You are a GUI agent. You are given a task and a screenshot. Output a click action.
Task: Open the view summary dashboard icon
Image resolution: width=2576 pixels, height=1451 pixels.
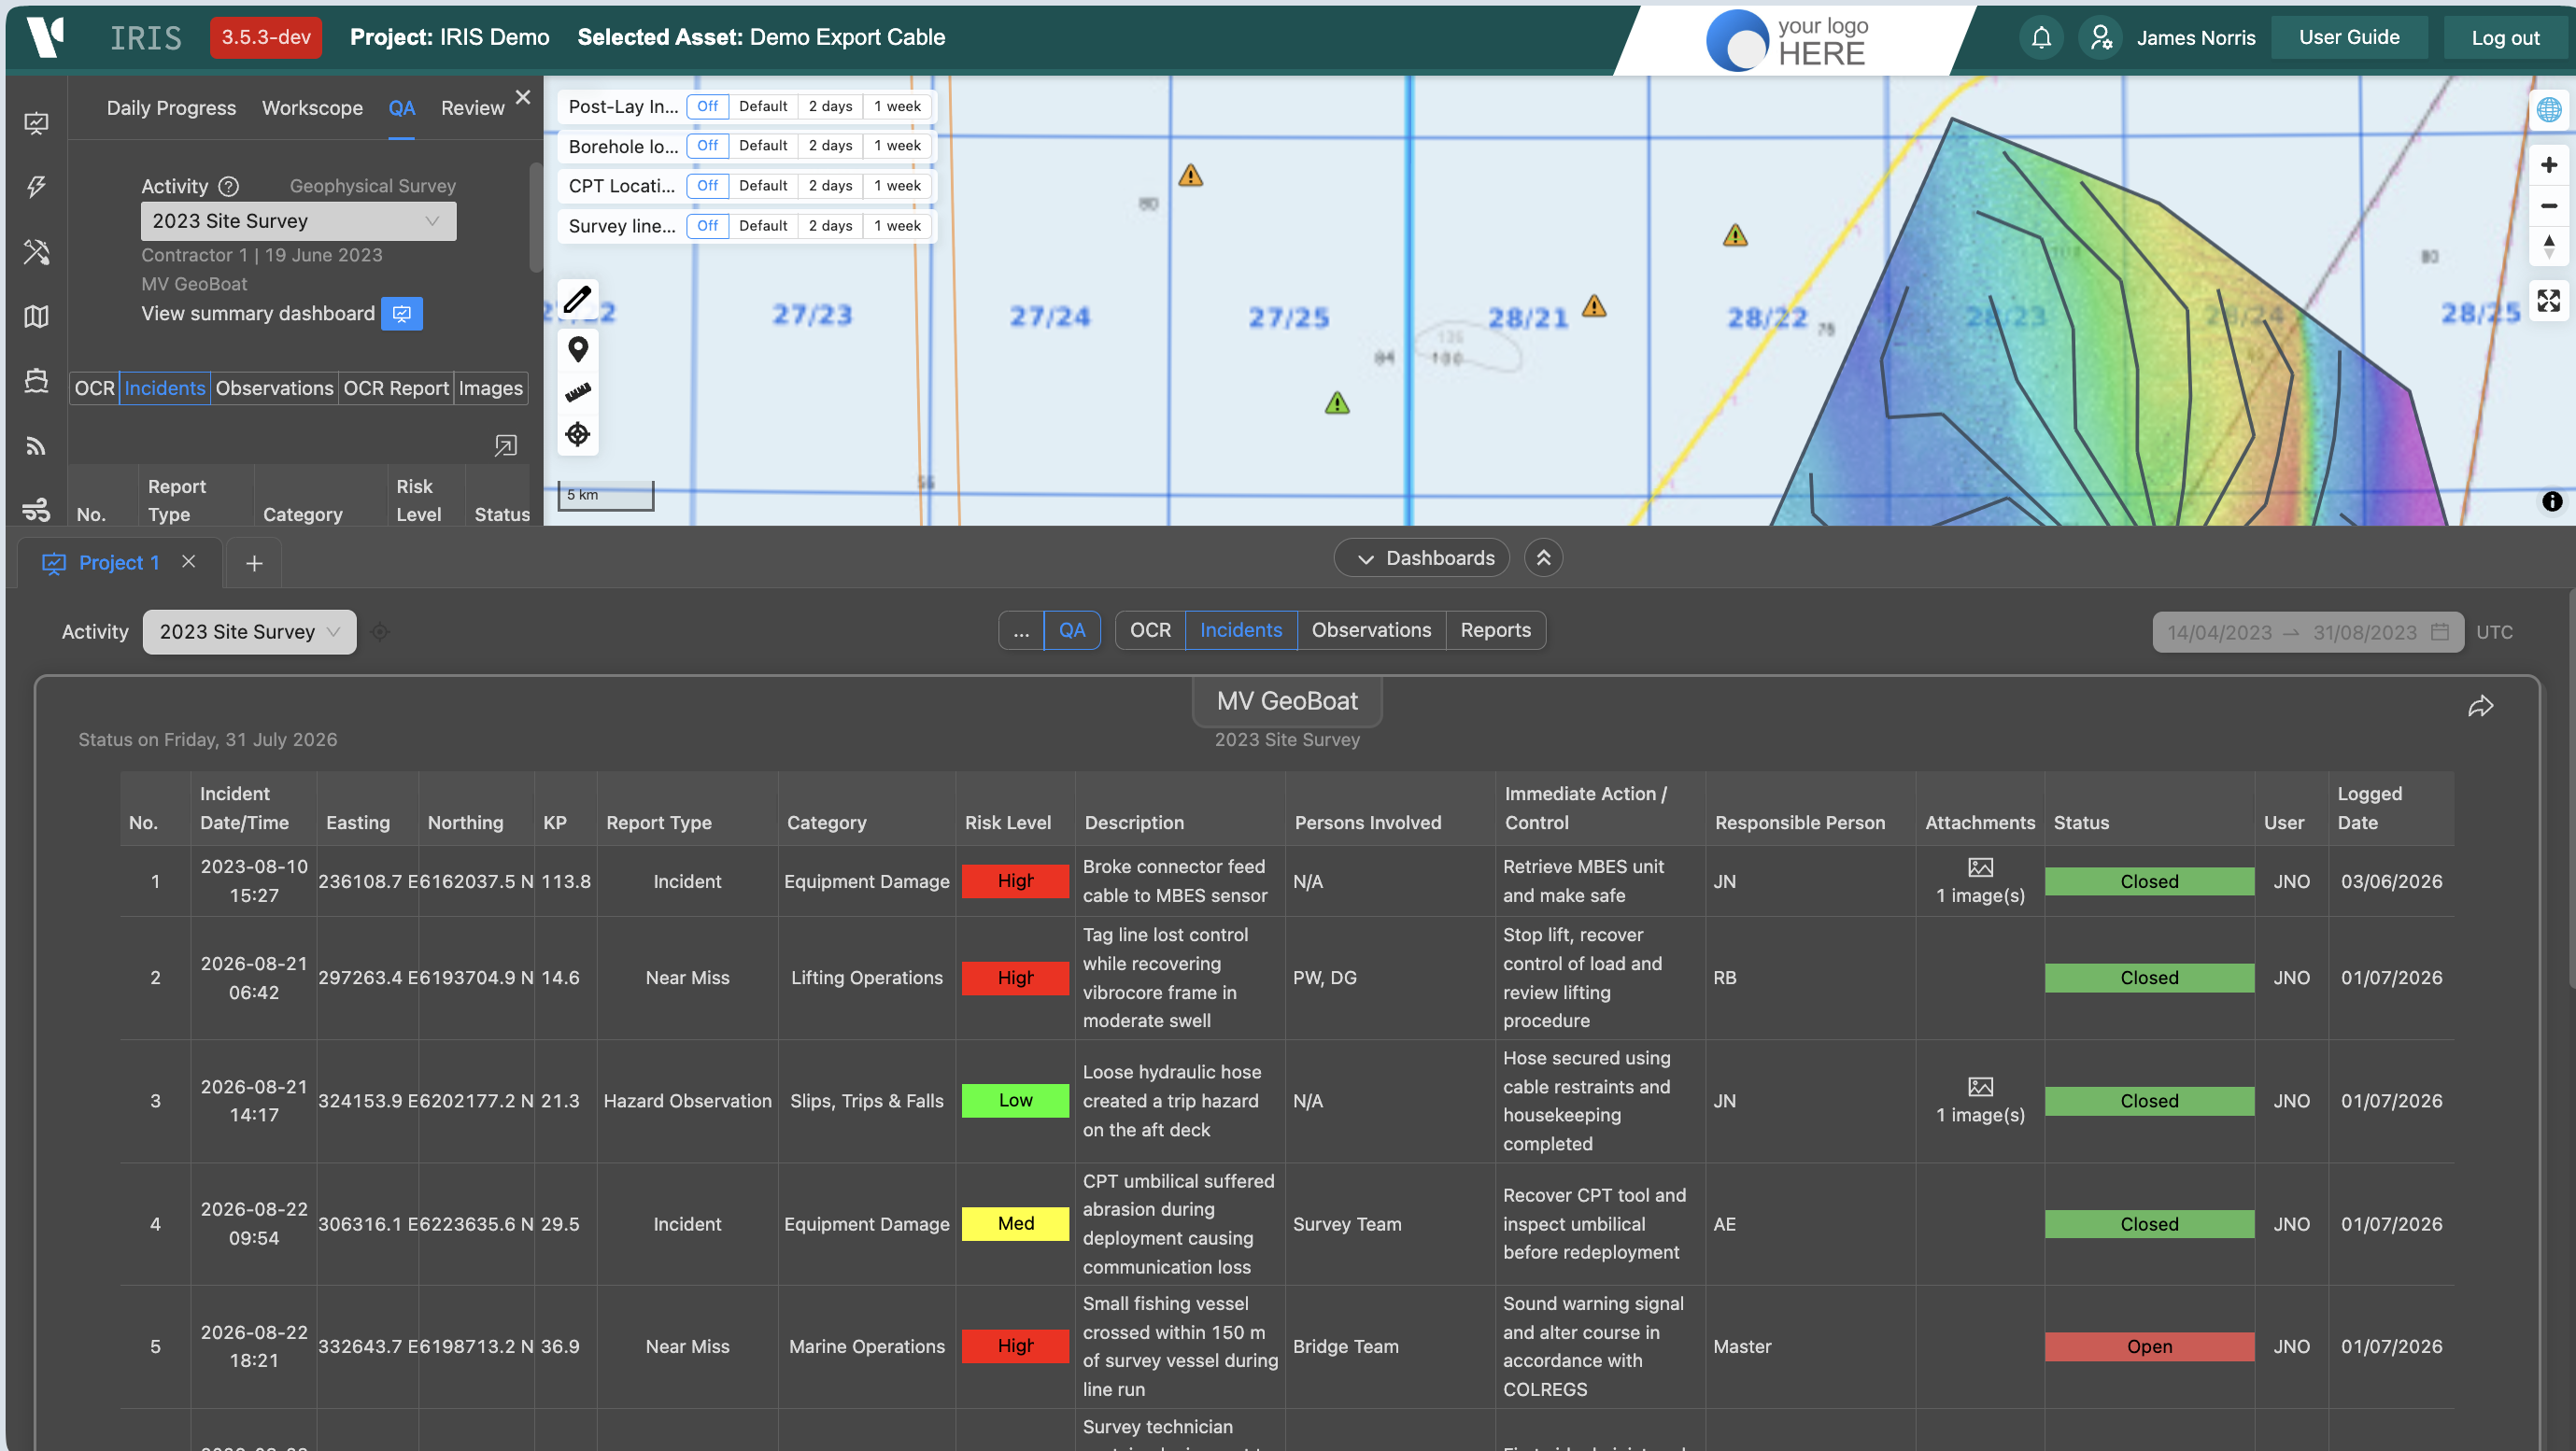(402, 314)
